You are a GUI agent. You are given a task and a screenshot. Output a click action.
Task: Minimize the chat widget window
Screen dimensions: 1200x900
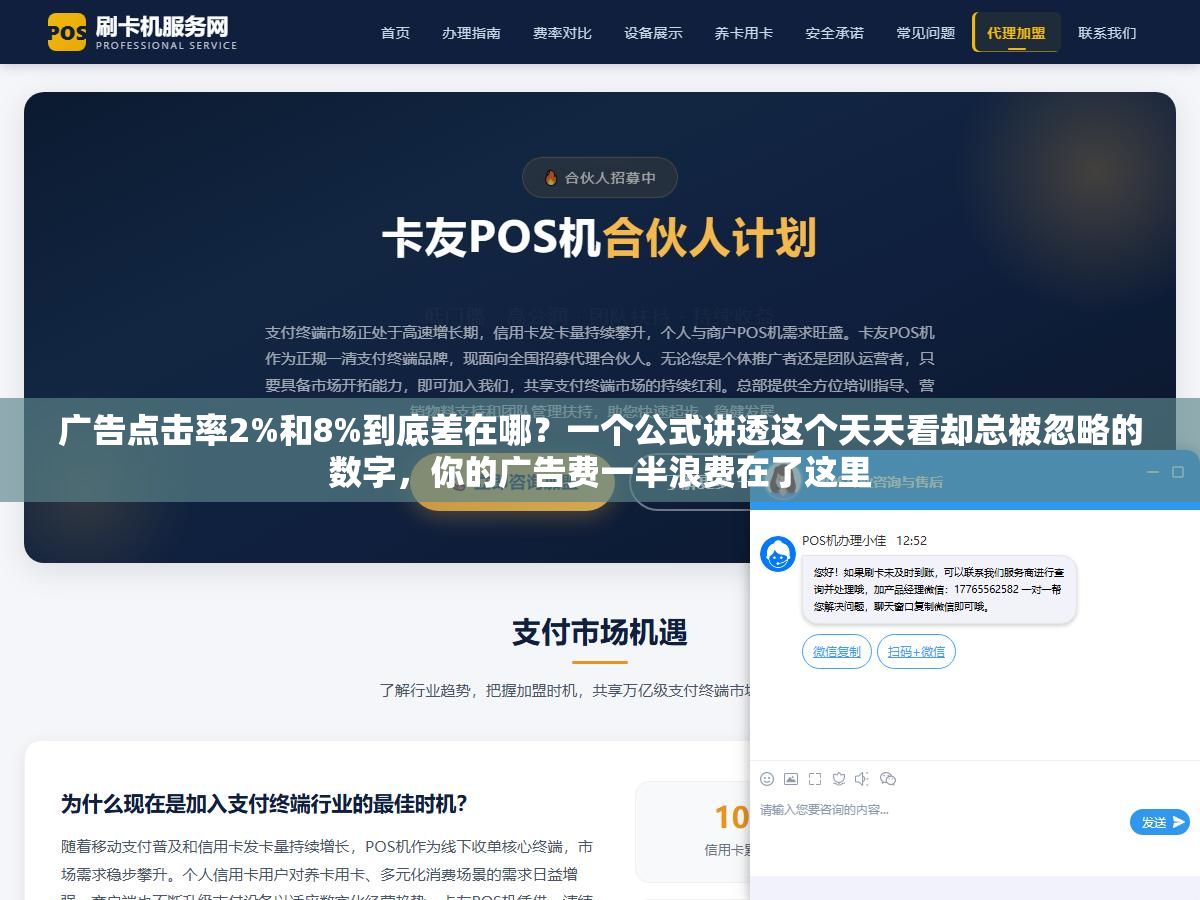pyautogui.click(x=1152, y=472)
